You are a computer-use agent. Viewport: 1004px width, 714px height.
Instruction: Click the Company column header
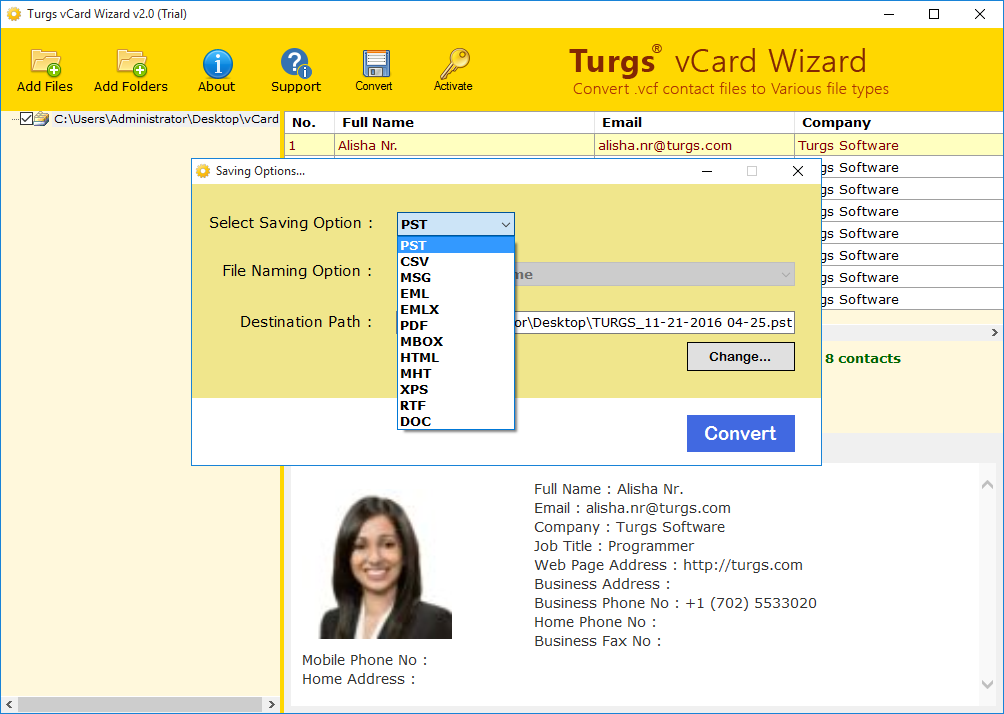pyautogui.click(x=899, y=122)
